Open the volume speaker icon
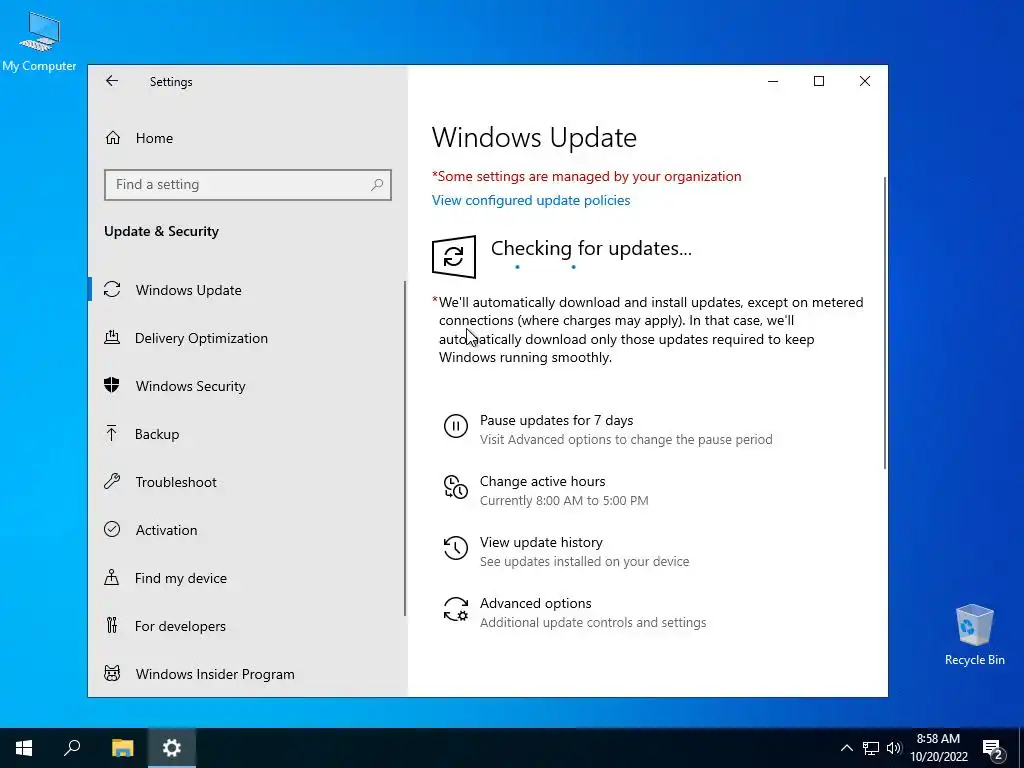 coord(894,748)
